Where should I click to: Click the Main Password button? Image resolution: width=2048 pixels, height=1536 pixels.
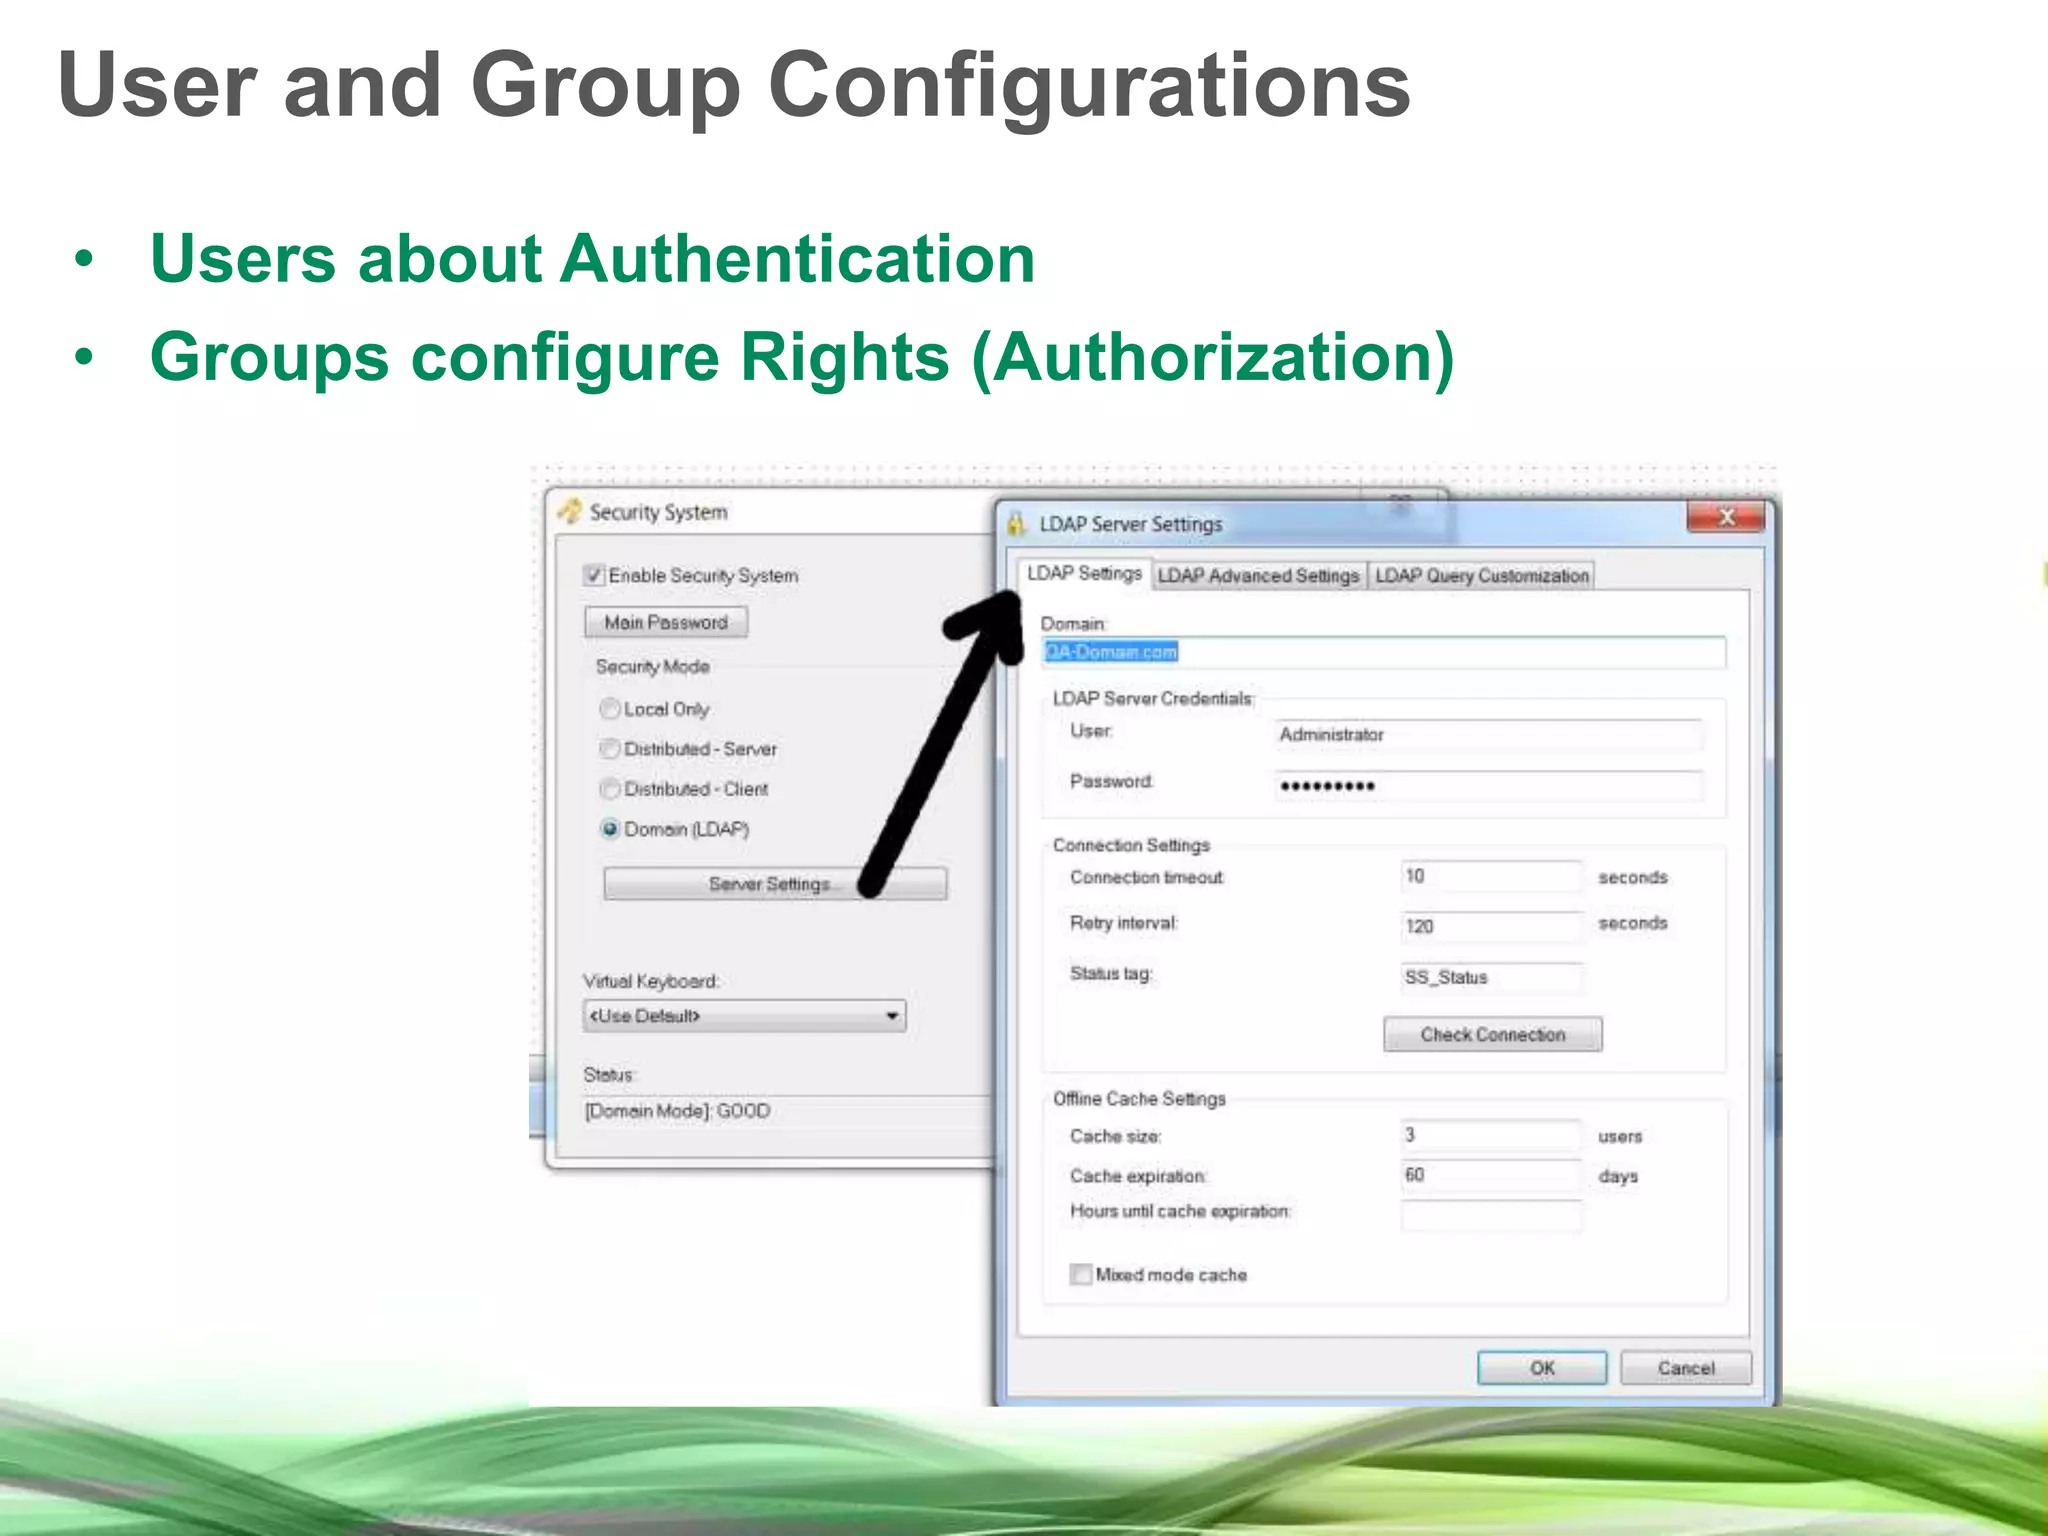tap(666, 622)
